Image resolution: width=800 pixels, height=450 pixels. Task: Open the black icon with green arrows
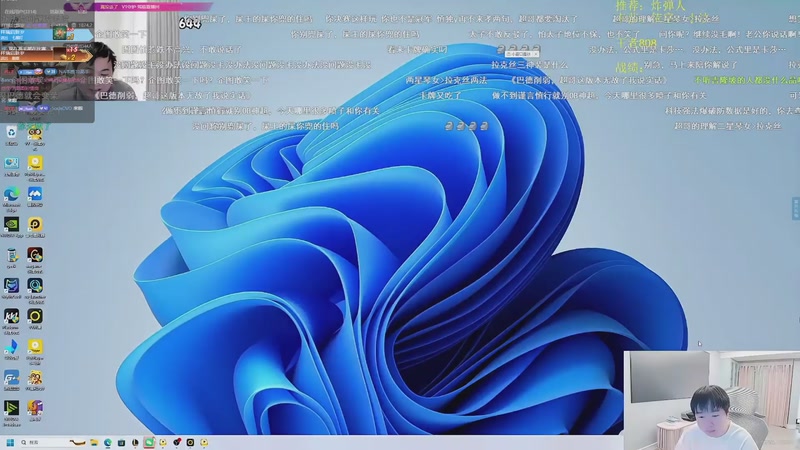coord(11,408)
